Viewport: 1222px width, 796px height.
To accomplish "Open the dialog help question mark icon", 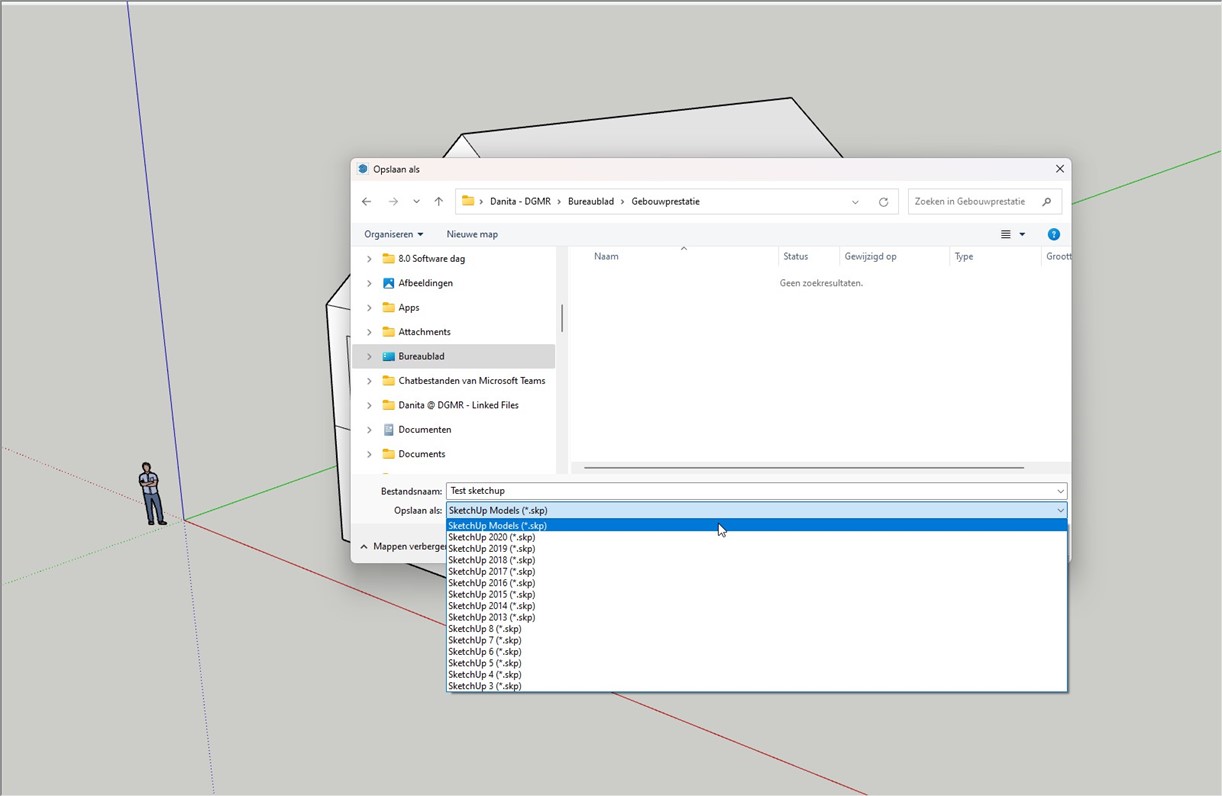I will (x=1053, y=234).
